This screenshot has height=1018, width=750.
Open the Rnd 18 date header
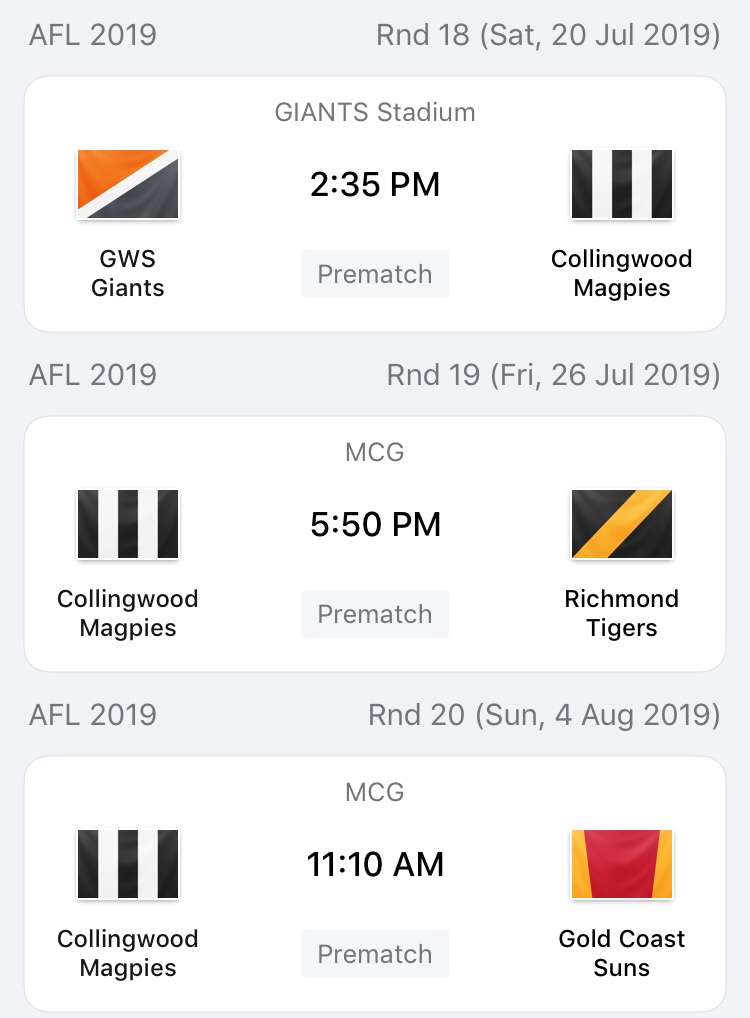(548, 35)
